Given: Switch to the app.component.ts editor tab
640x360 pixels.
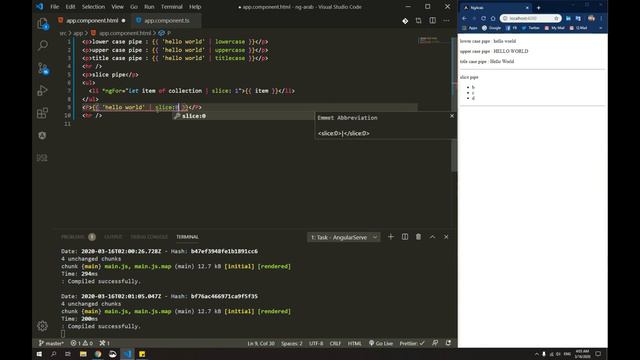Looking at the screenshot, I should click(167, 20).
